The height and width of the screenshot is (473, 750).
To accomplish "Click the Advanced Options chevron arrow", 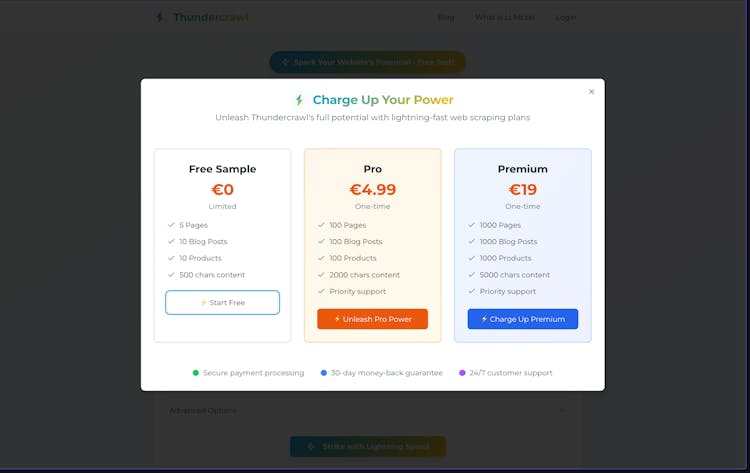I will [561, 410].
